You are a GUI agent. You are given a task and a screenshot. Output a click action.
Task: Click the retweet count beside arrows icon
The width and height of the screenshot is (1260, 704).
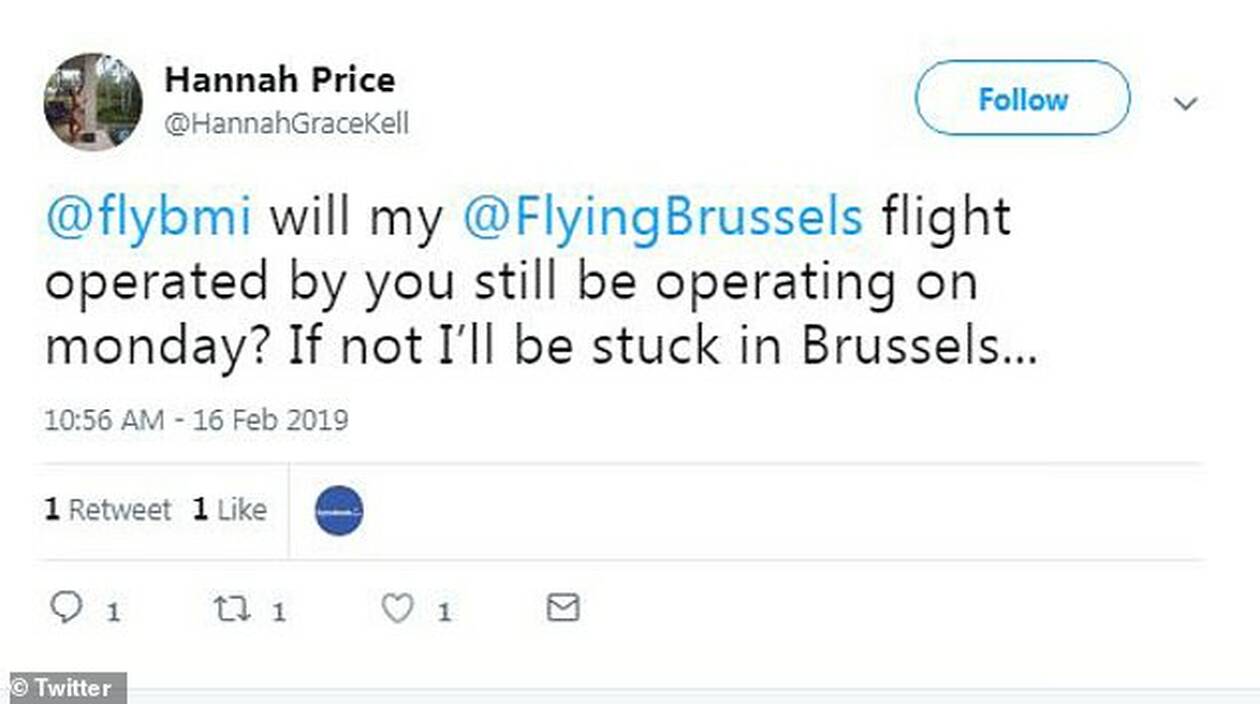pyautogui.click(x=279, y=611)
